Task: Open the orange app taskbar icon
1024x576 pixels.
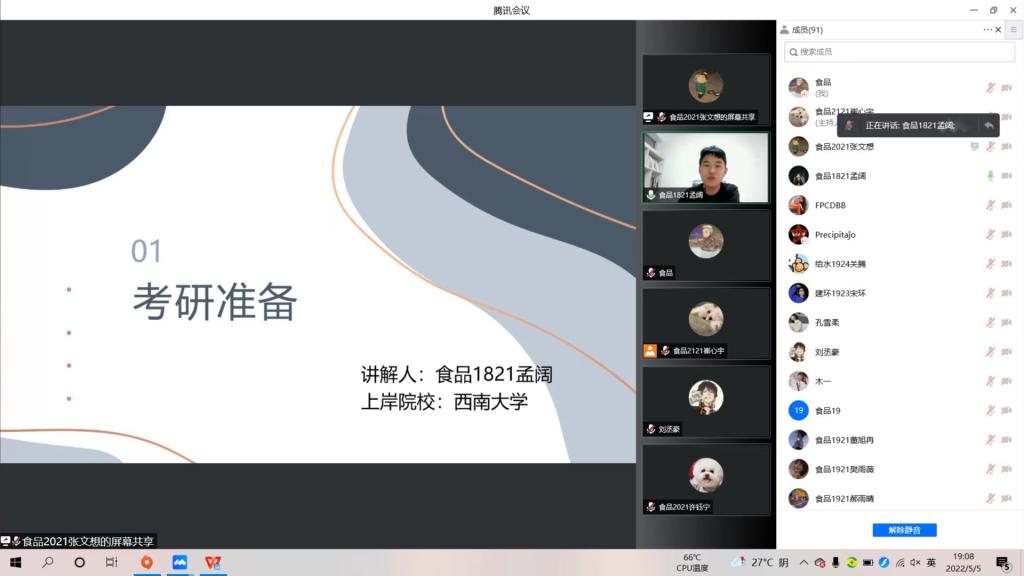Action: [147, 562]
